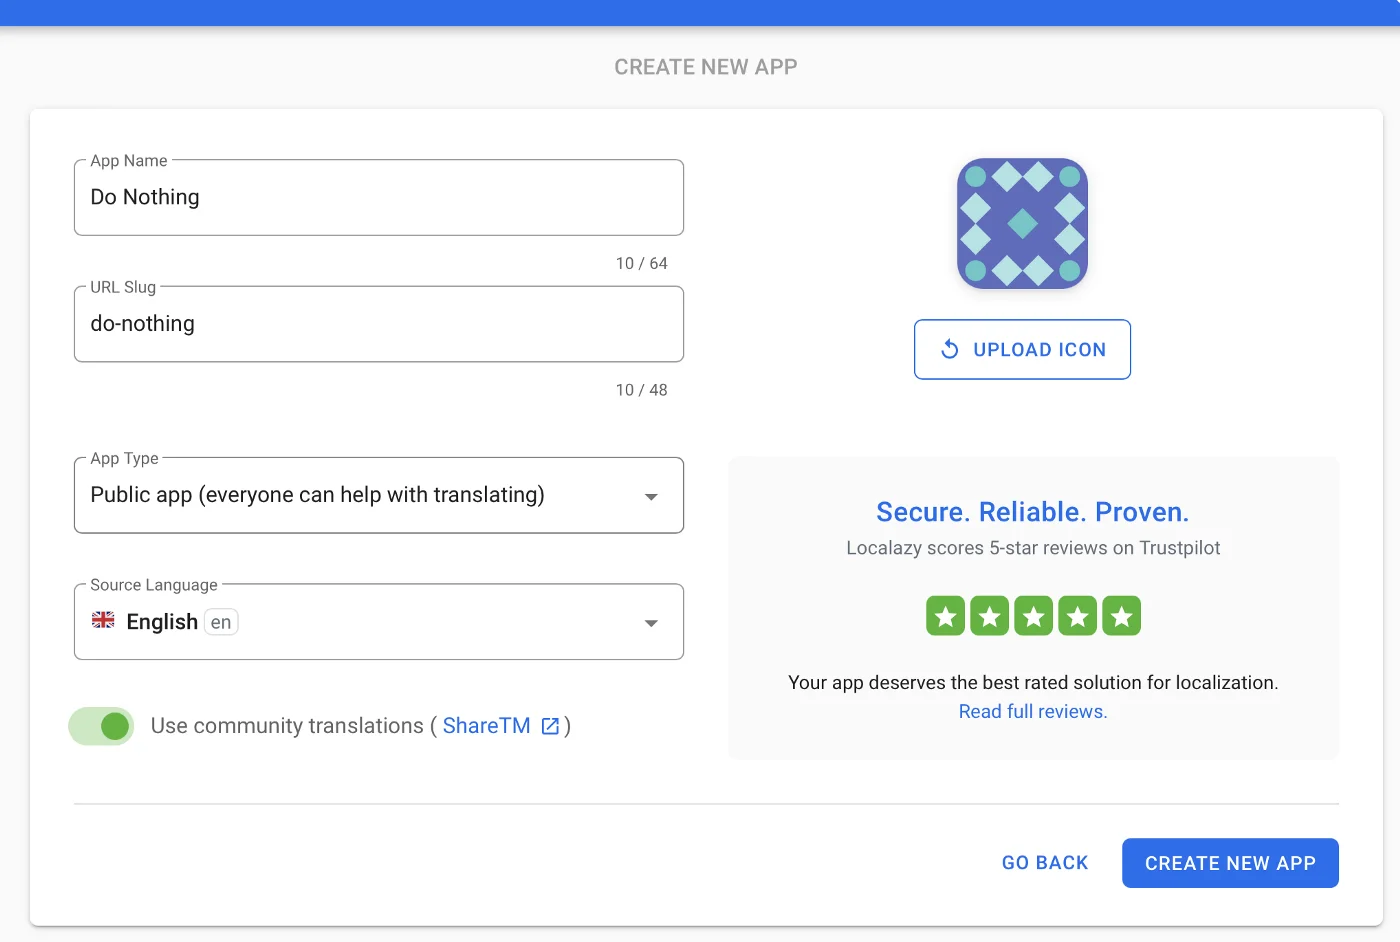
Task: Select the Public app type combo box
Action: (360, 495)
